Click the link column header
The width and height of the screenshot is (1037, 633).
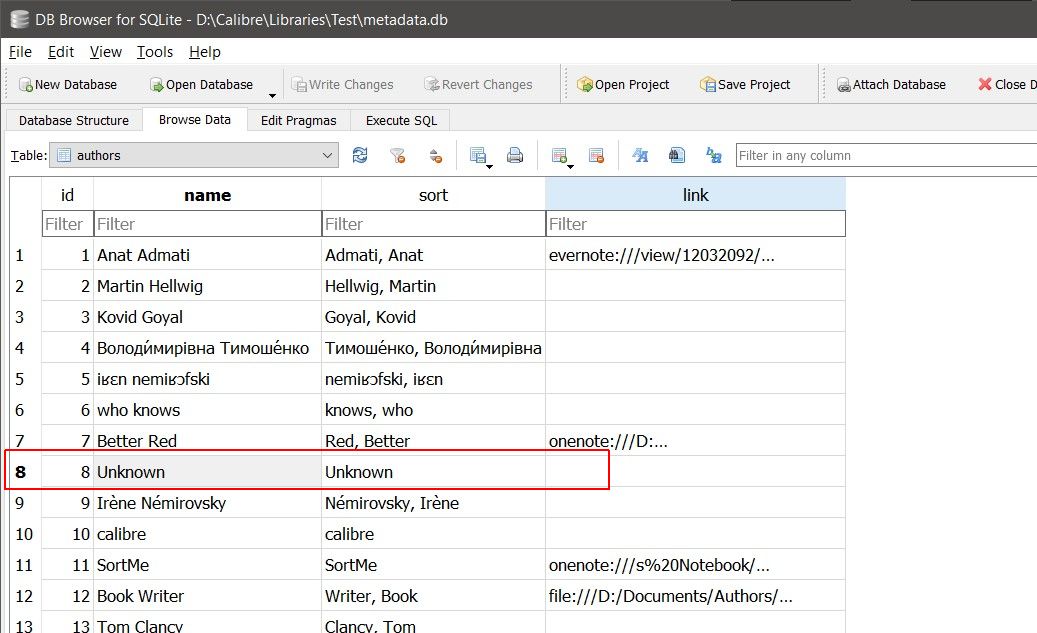coord(696,194)
